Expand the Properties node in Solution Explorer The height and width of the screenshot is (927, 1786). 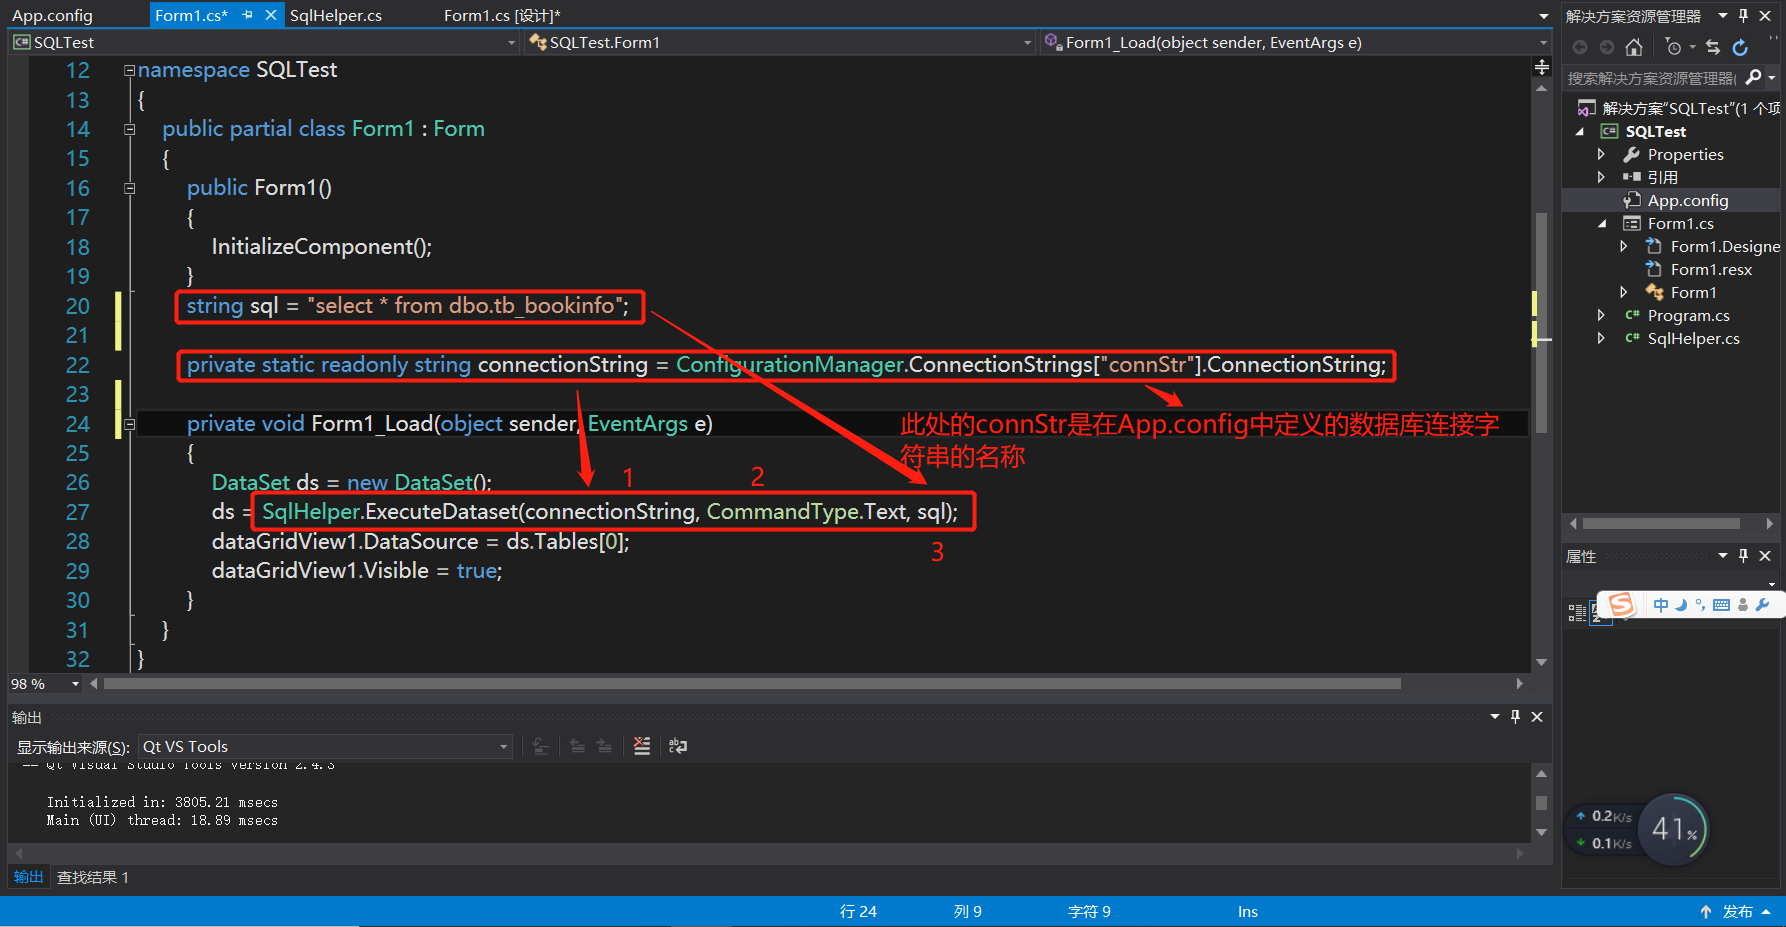click(x=1601, y=154)
